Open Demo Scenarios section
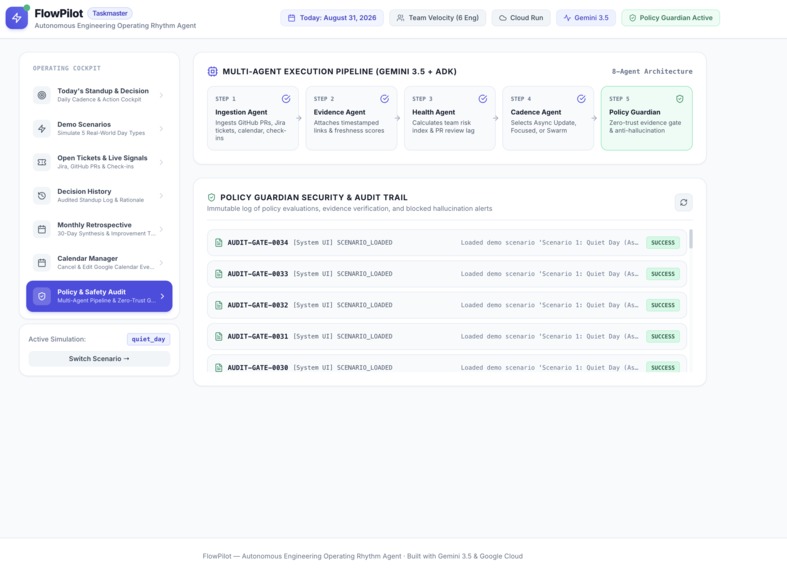Viewport: 787px width, 573px height. (x=99, y=128)
